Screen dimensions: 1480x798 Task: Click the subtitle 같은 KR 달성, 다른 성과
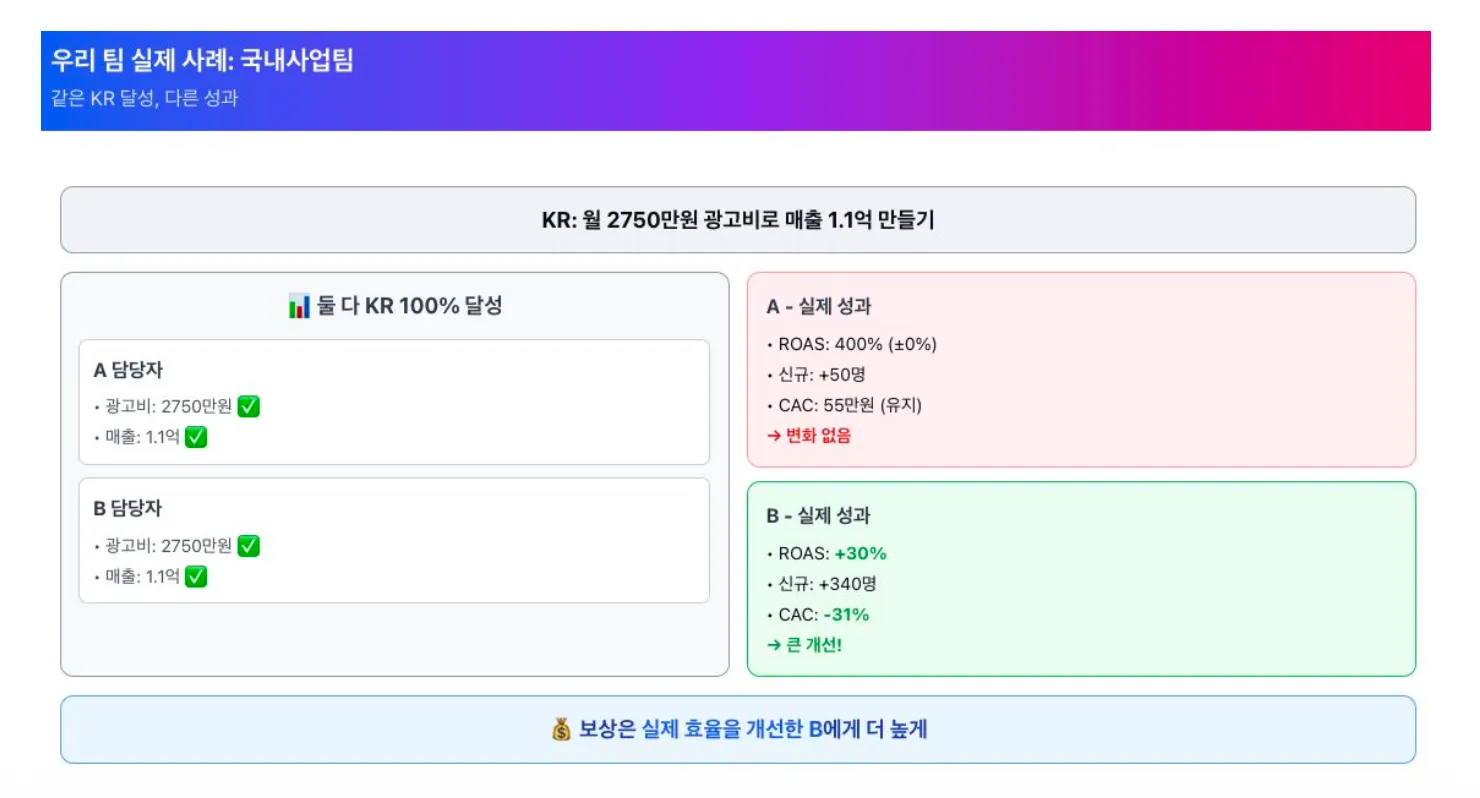click(x=144, y=99)
